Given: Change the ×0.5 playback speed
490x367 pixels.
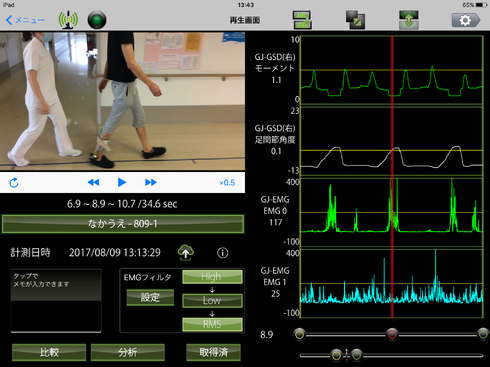Looking at the screenshot, I should pos(227,183).
